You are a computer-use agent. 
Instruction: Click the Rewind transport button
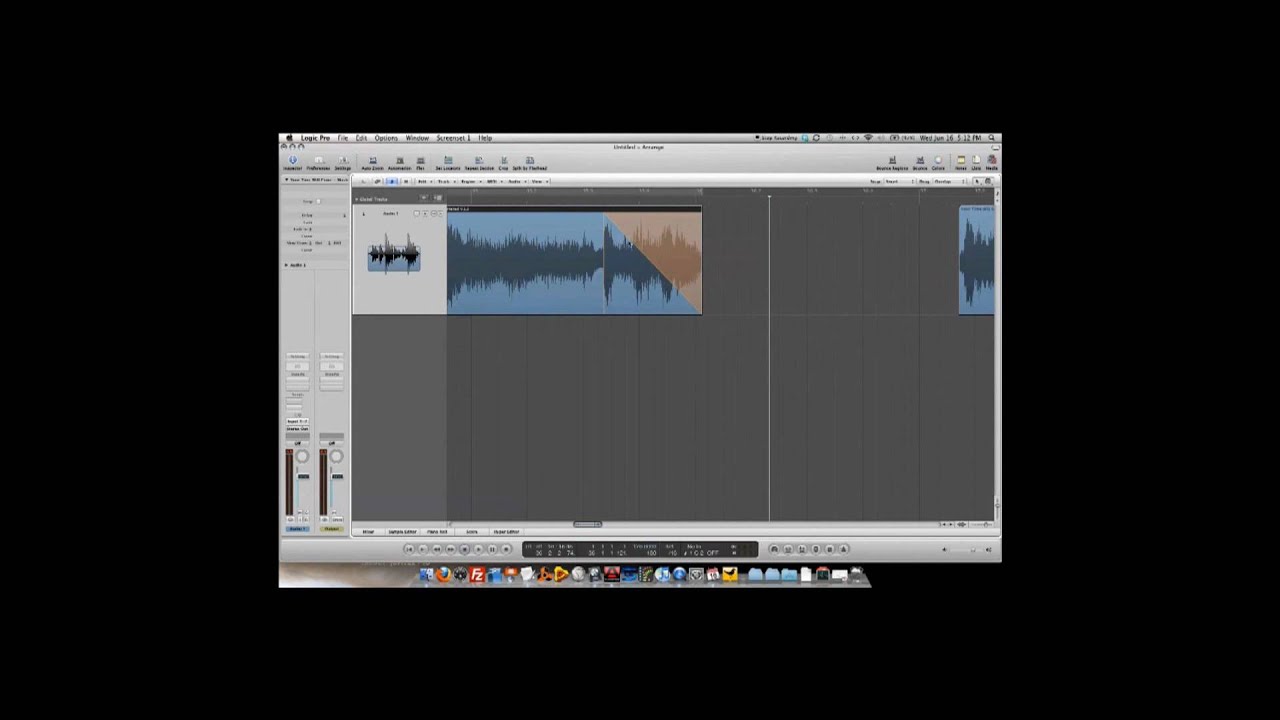(x=437, y=549)
